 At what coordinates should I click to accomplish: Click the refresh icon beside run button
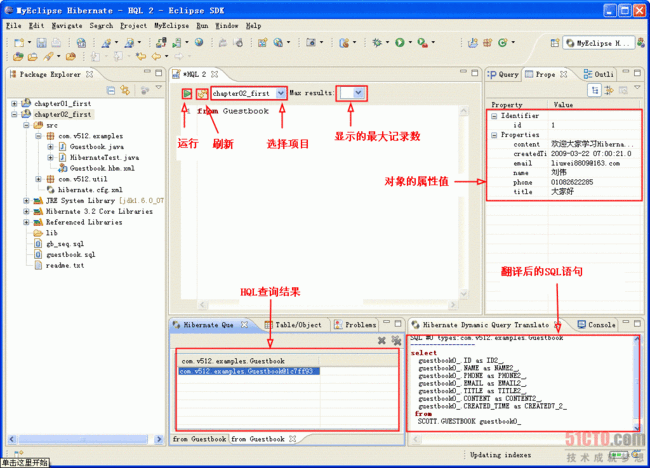(202, 94)
